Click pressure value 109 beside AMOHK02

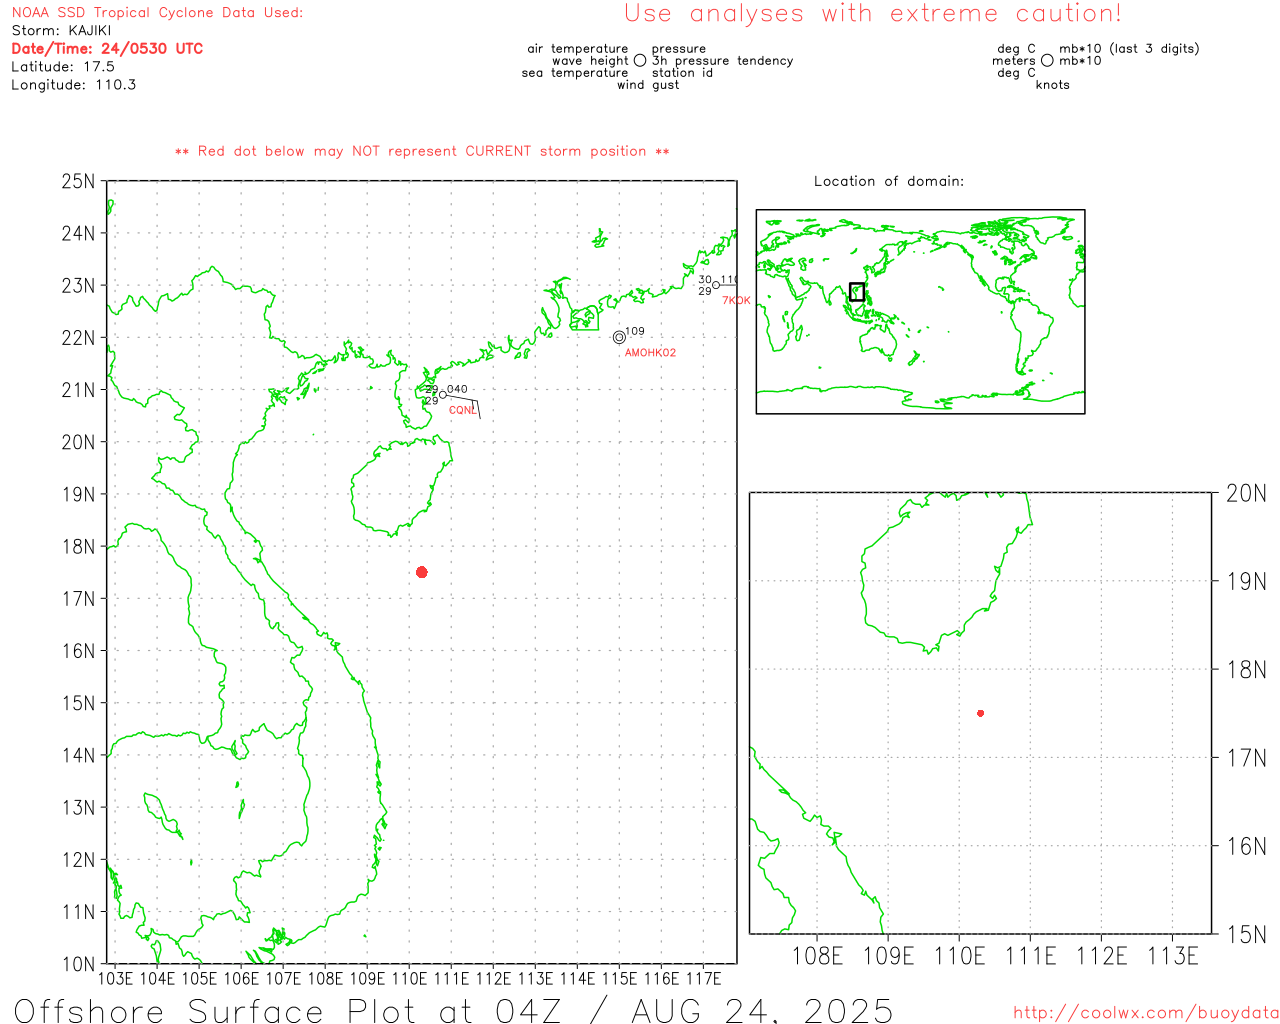635,331
